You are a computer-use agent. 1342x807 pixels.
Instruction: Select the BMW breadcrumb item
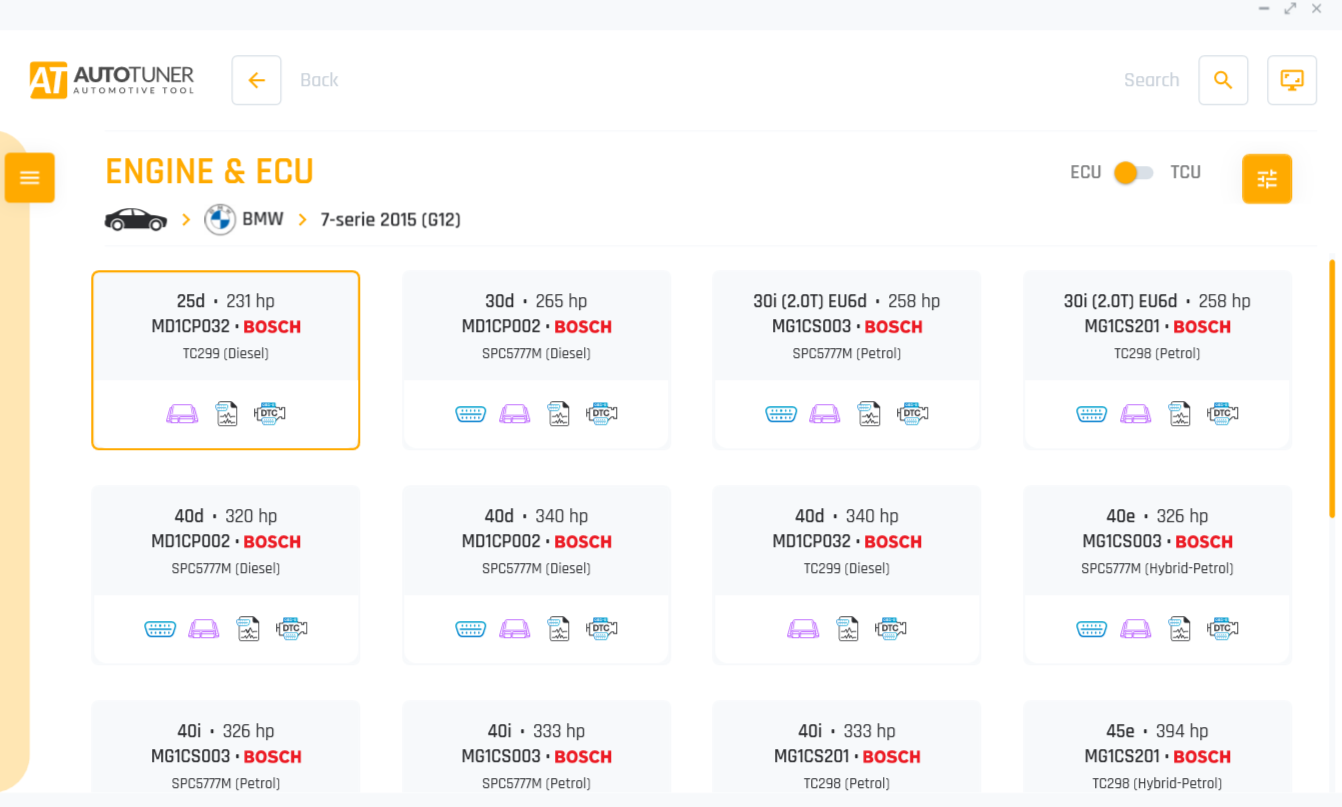click(263, 219)
